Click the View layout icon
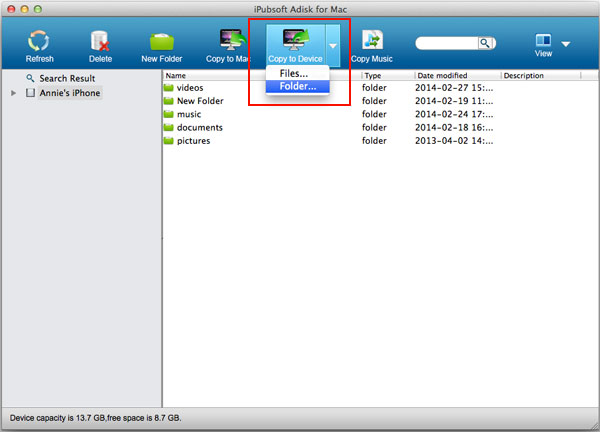The width and height of the screenshot is (600, 432). [543, 40]
